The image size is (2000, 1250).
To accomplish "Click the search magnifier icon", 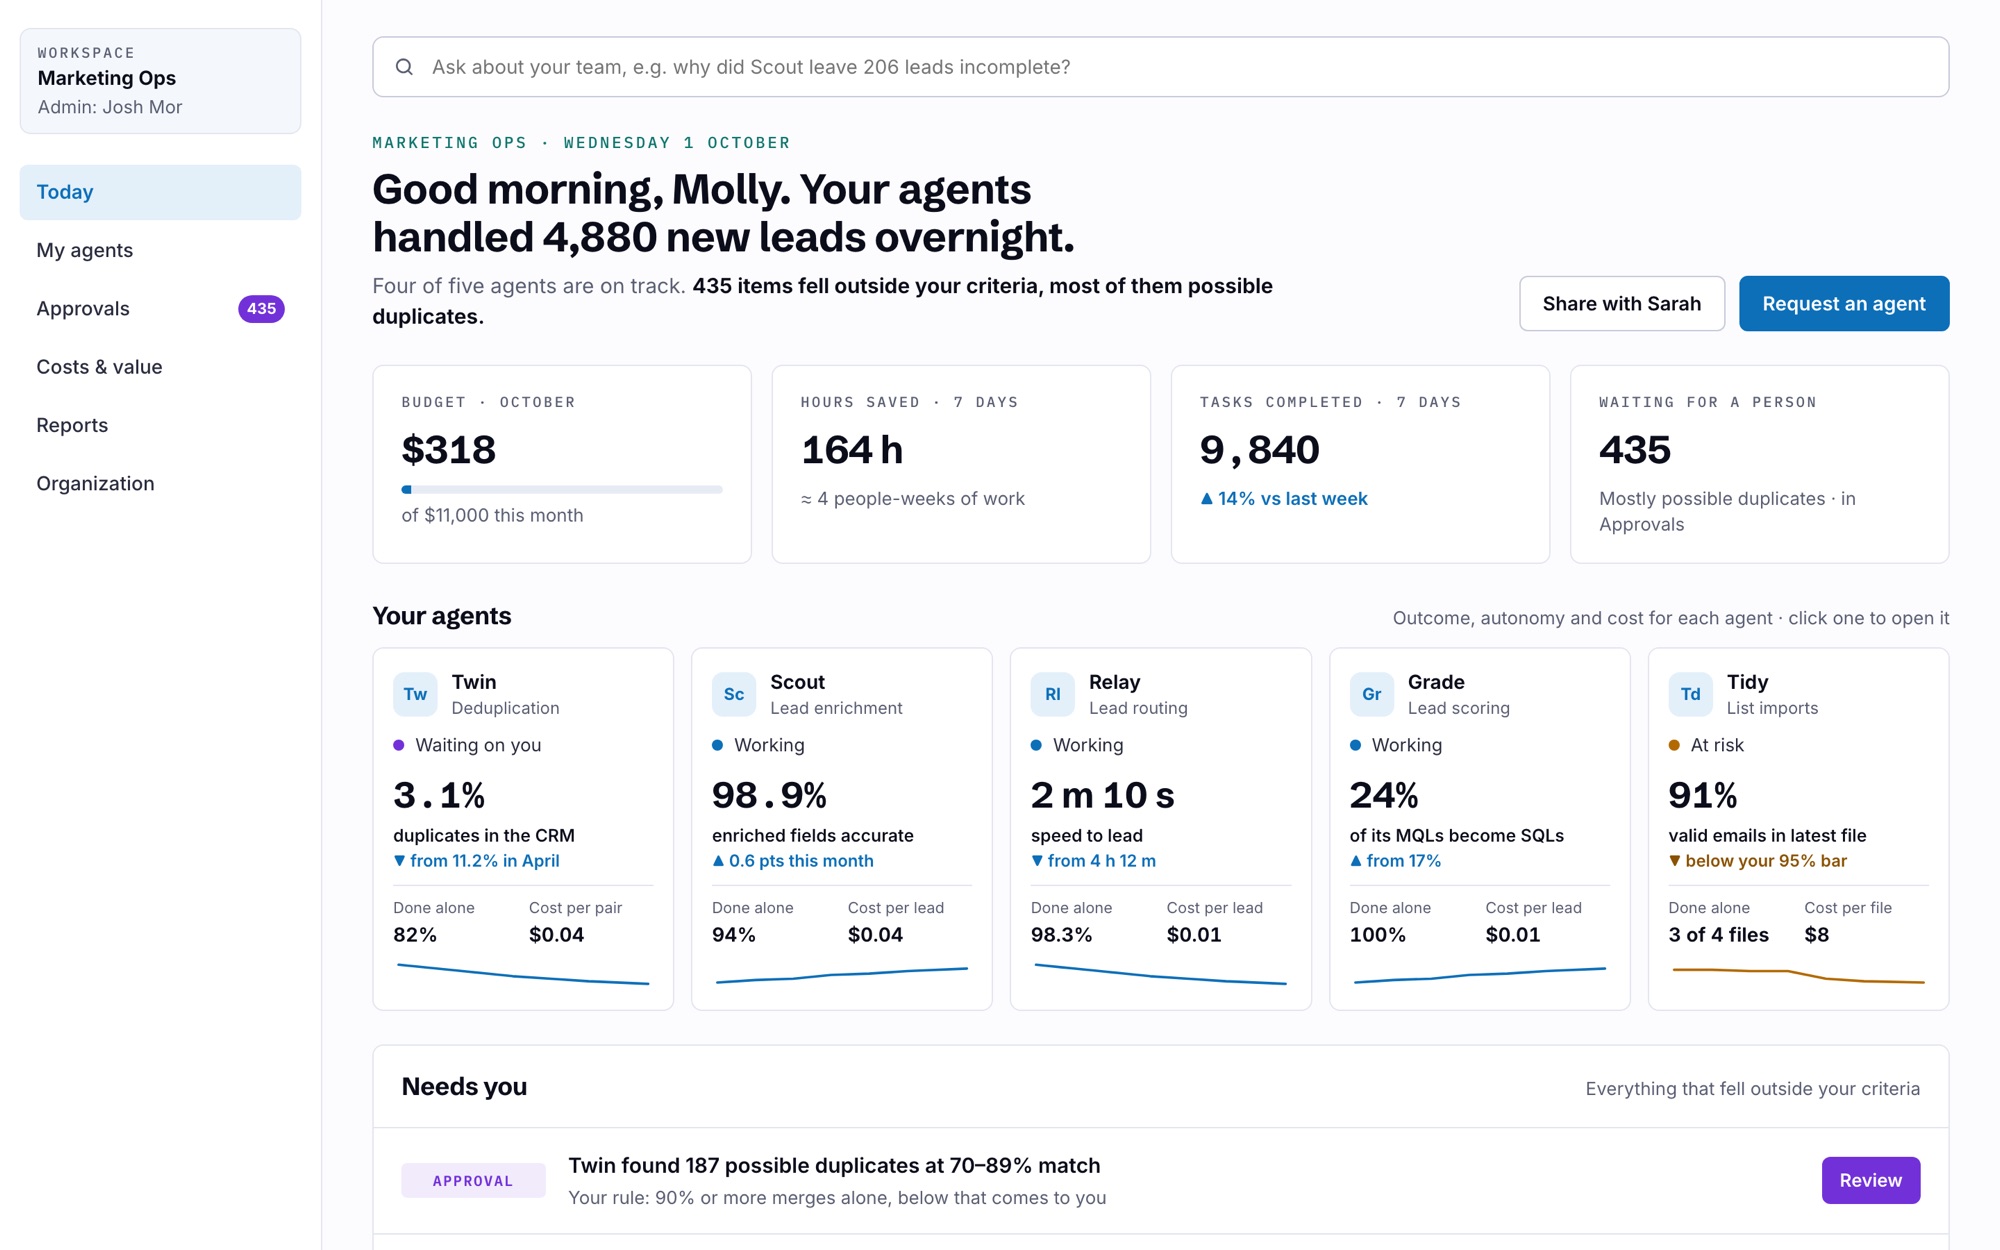I will coord(404,67).
